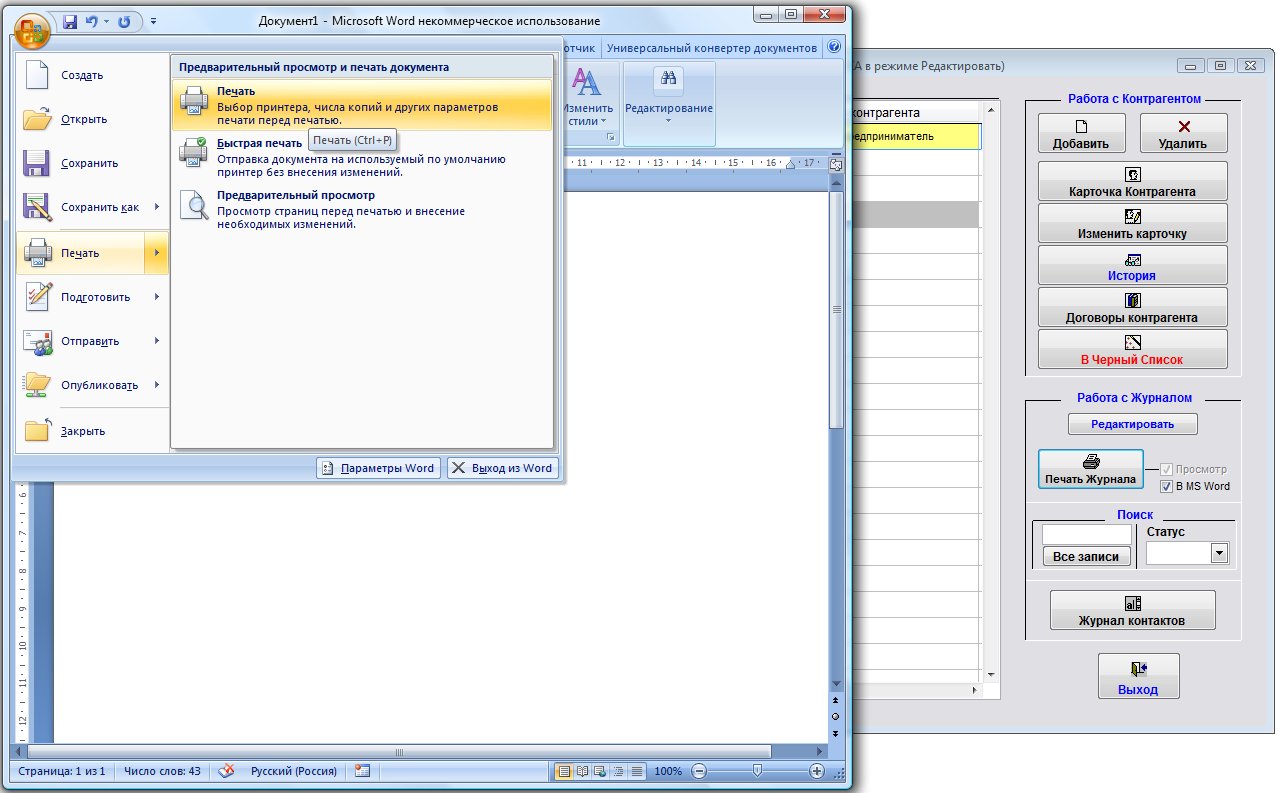The image size is (1278, 793).
Task: Click Добавить button in contractor window
Action: (1081, 133)
